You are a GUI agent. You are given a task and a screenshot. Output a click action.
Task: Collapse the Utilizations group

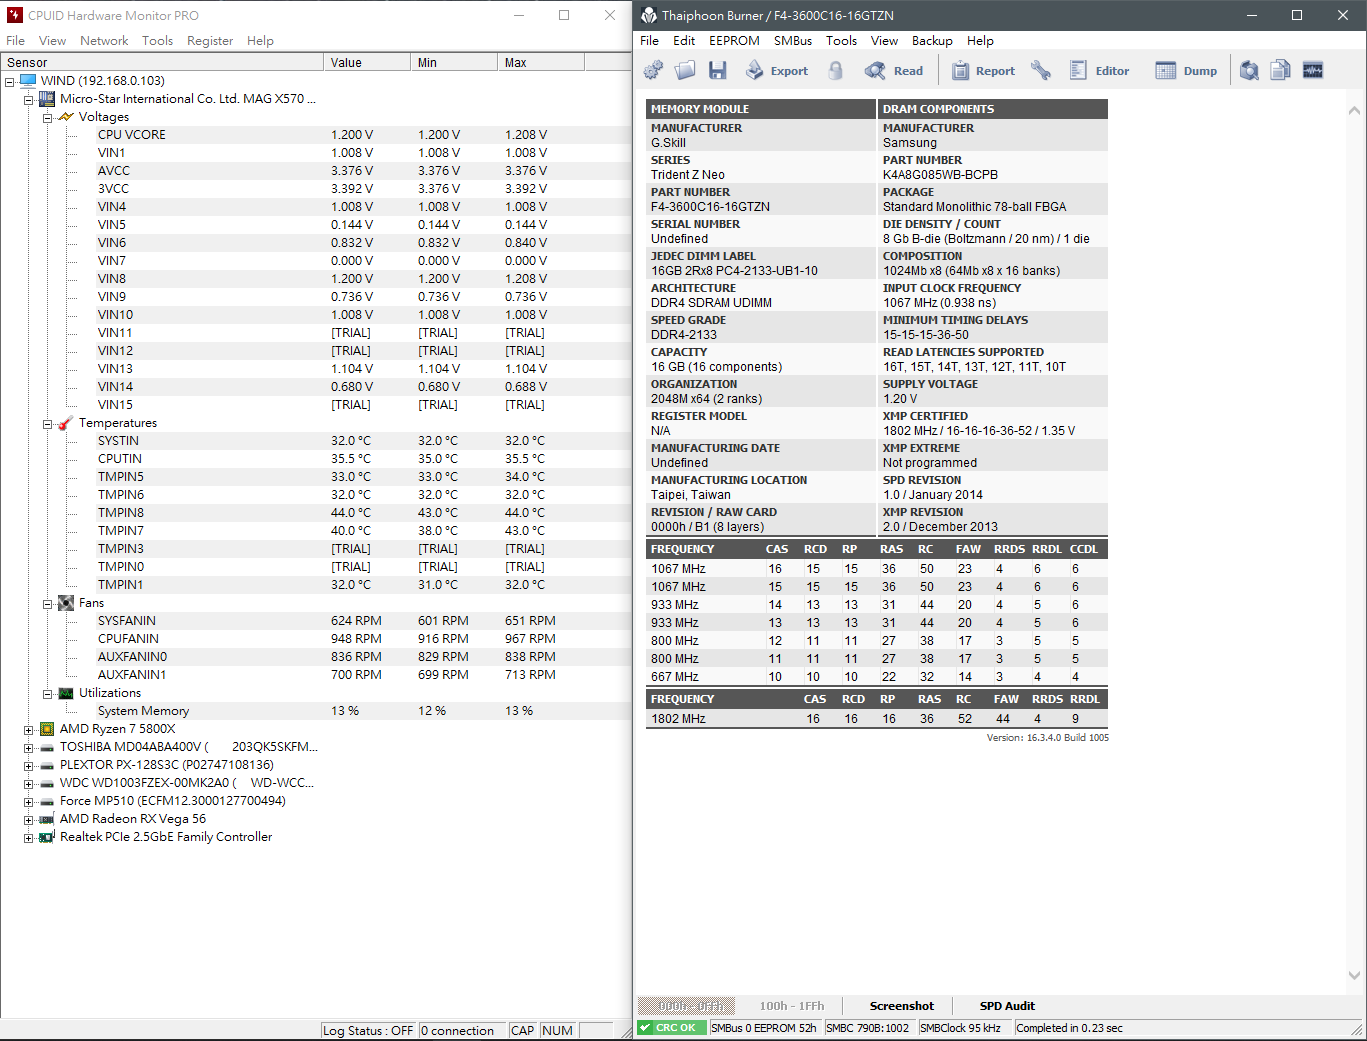click(x=47, y=694)
